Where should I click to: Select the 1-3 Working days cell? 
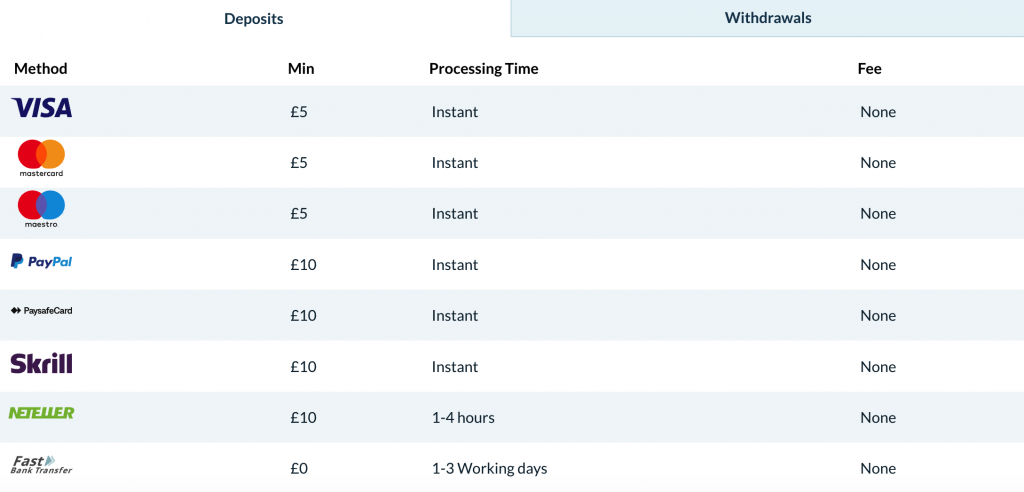pyautogui.click(x=489, y=468)
